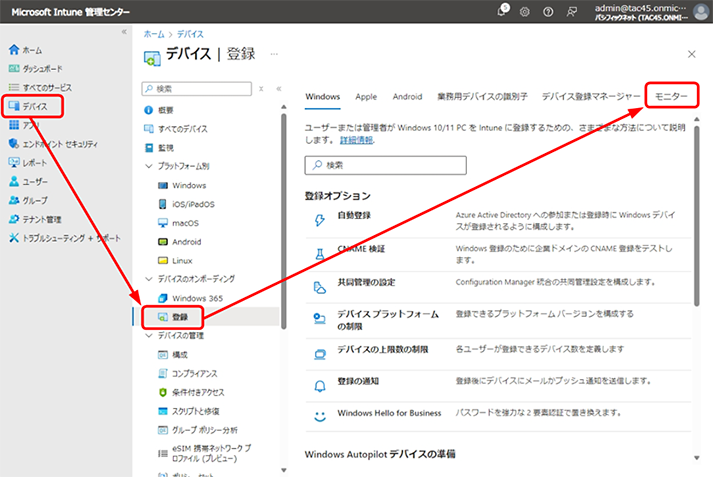The width and height of the screenshot is (713, 477).
Task: Open 条件付きアクセス menu item
Action: 191,392
